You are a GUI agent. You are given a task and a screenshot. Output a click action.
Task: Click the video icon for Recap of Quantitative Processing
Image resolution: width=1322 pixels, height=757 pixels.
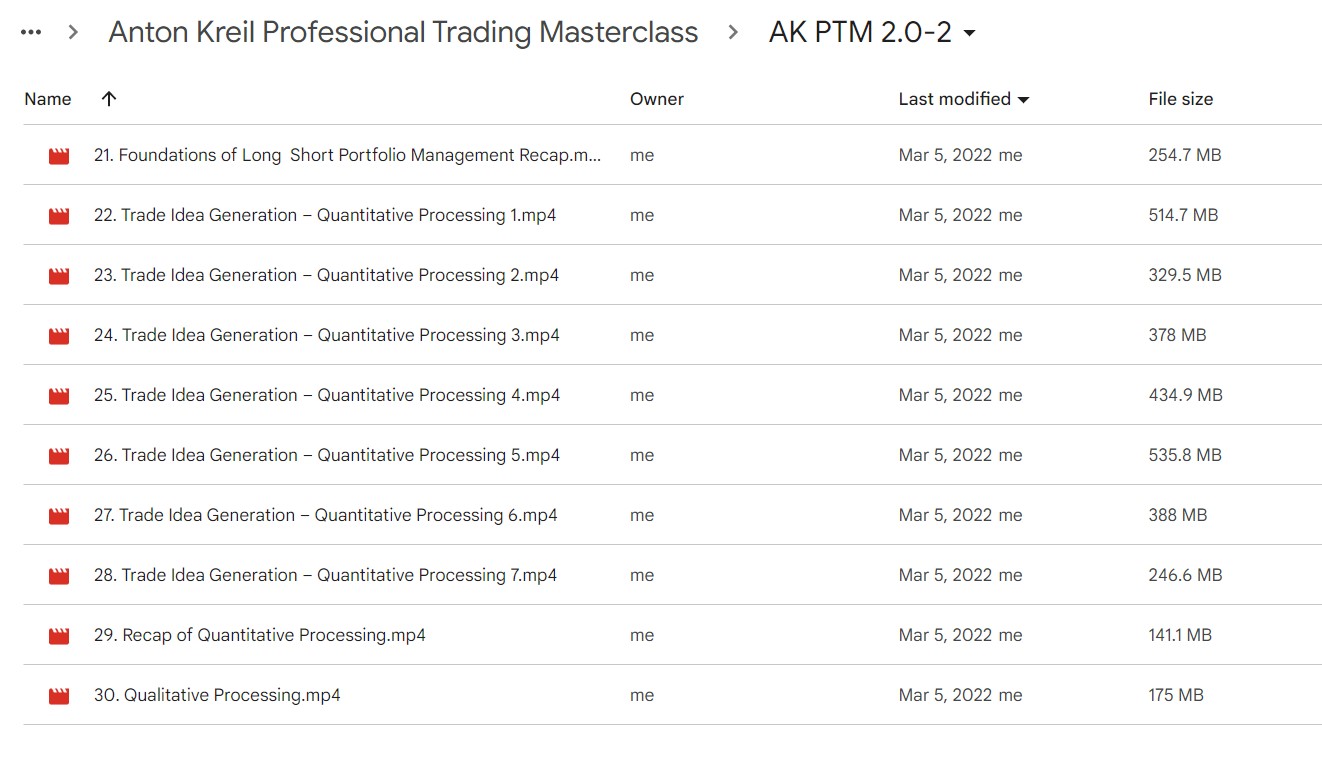58,635
